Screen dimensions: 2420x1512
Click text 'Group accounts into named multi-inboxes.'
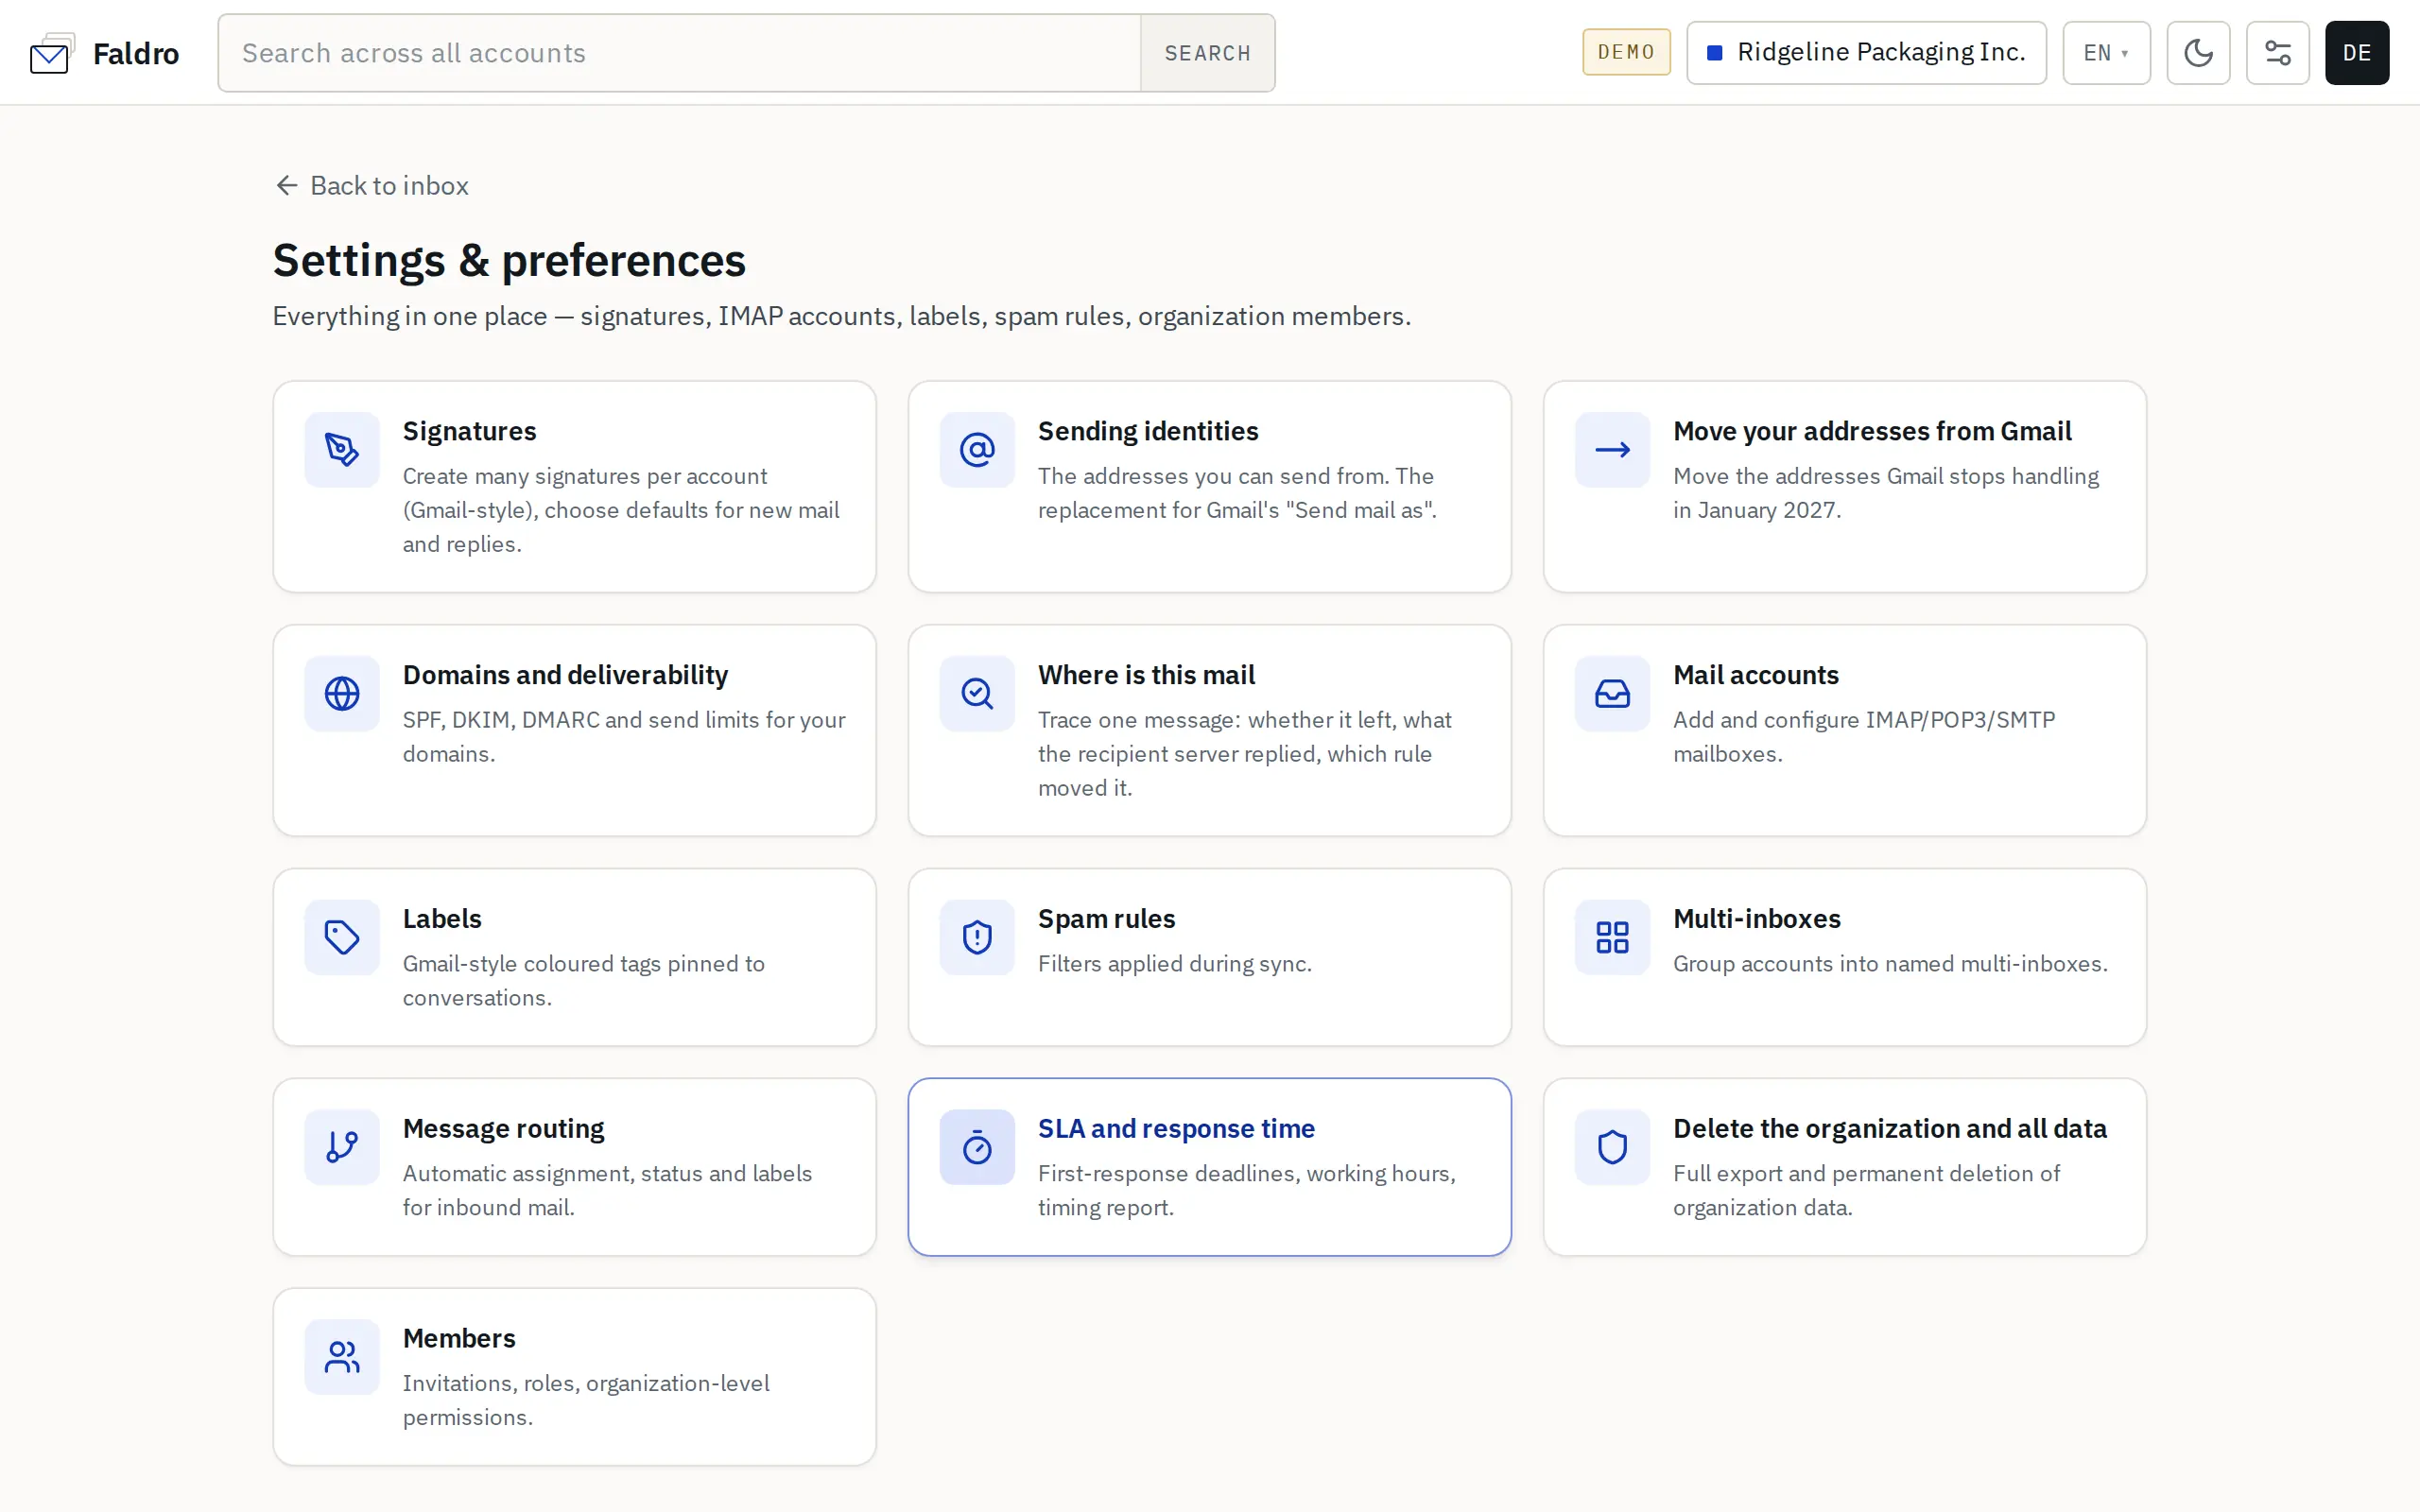[x=1890, y=963]
